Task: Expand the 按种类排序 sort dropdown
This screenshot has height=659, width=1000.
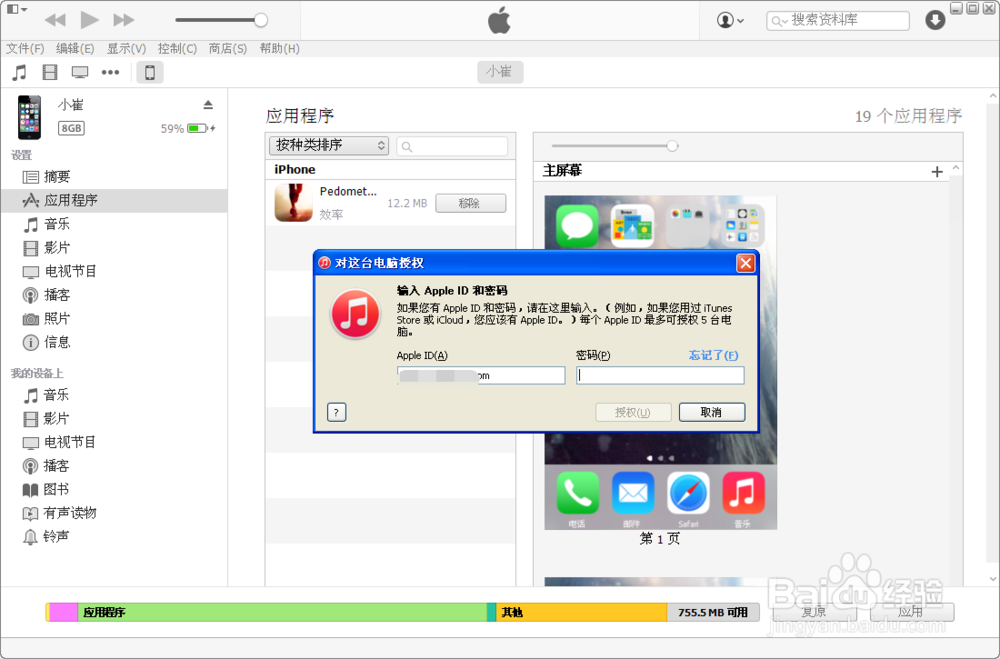Action: click(x=329, y=145)
